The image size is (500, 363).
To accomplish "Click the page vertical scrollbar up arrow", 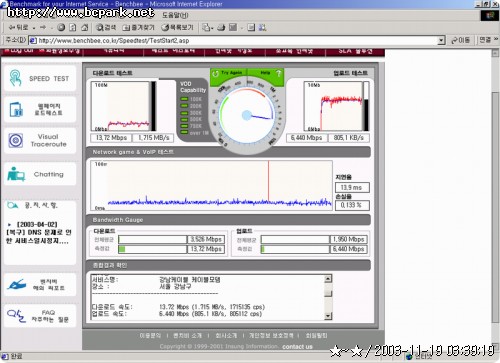I will pos(495,53).
